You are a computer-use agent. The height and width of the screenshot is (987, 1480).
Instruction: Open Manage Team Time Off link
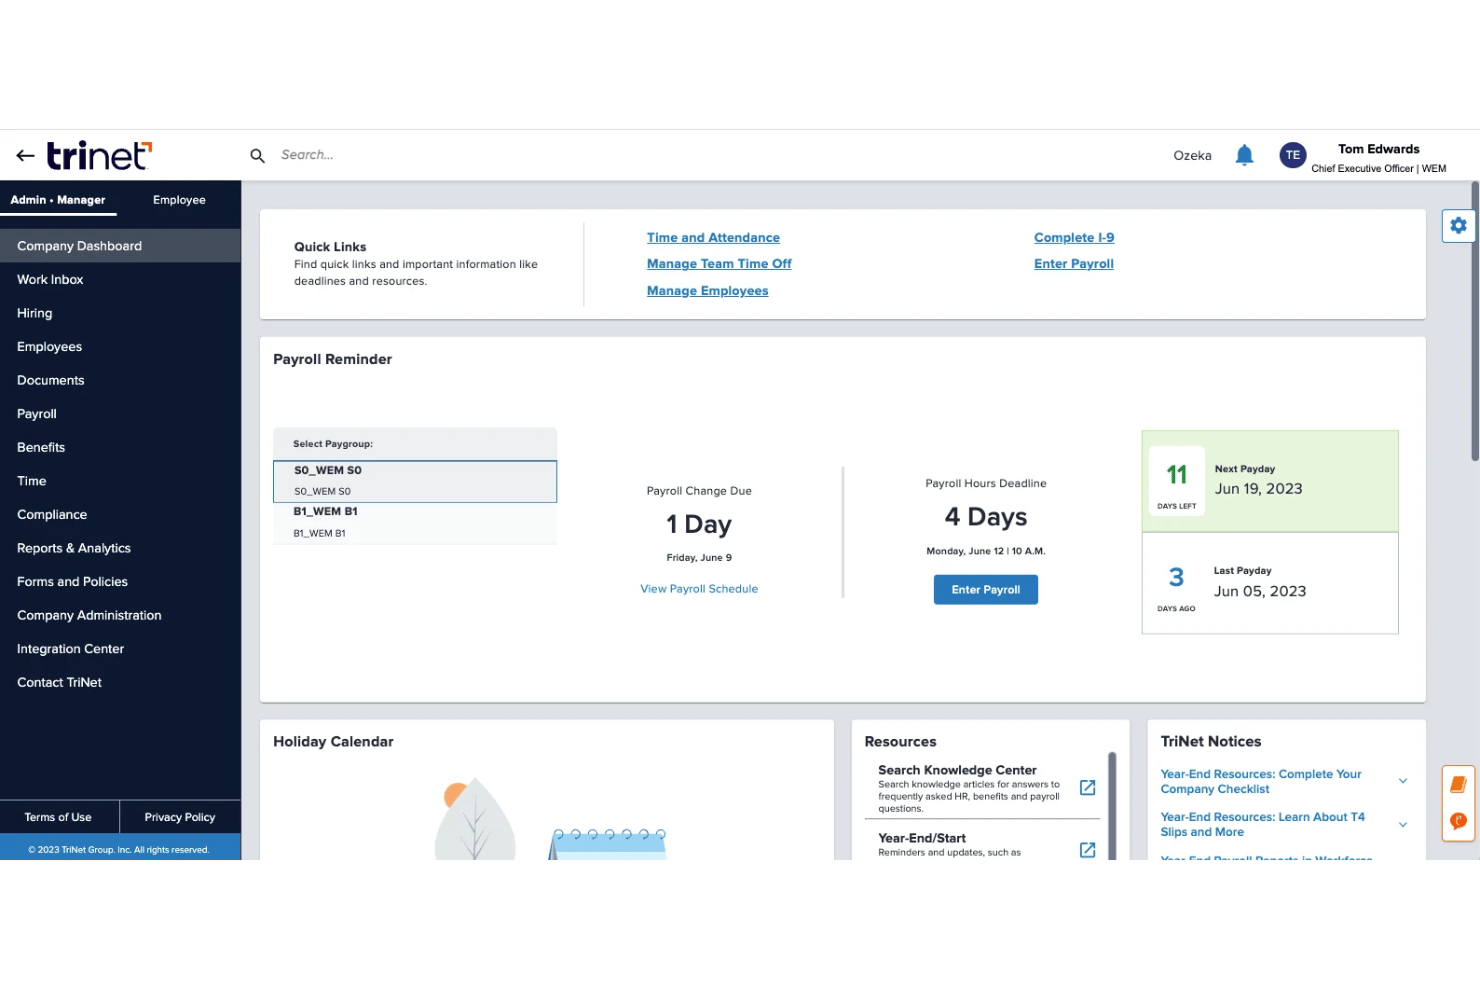(x=719, y=264)
